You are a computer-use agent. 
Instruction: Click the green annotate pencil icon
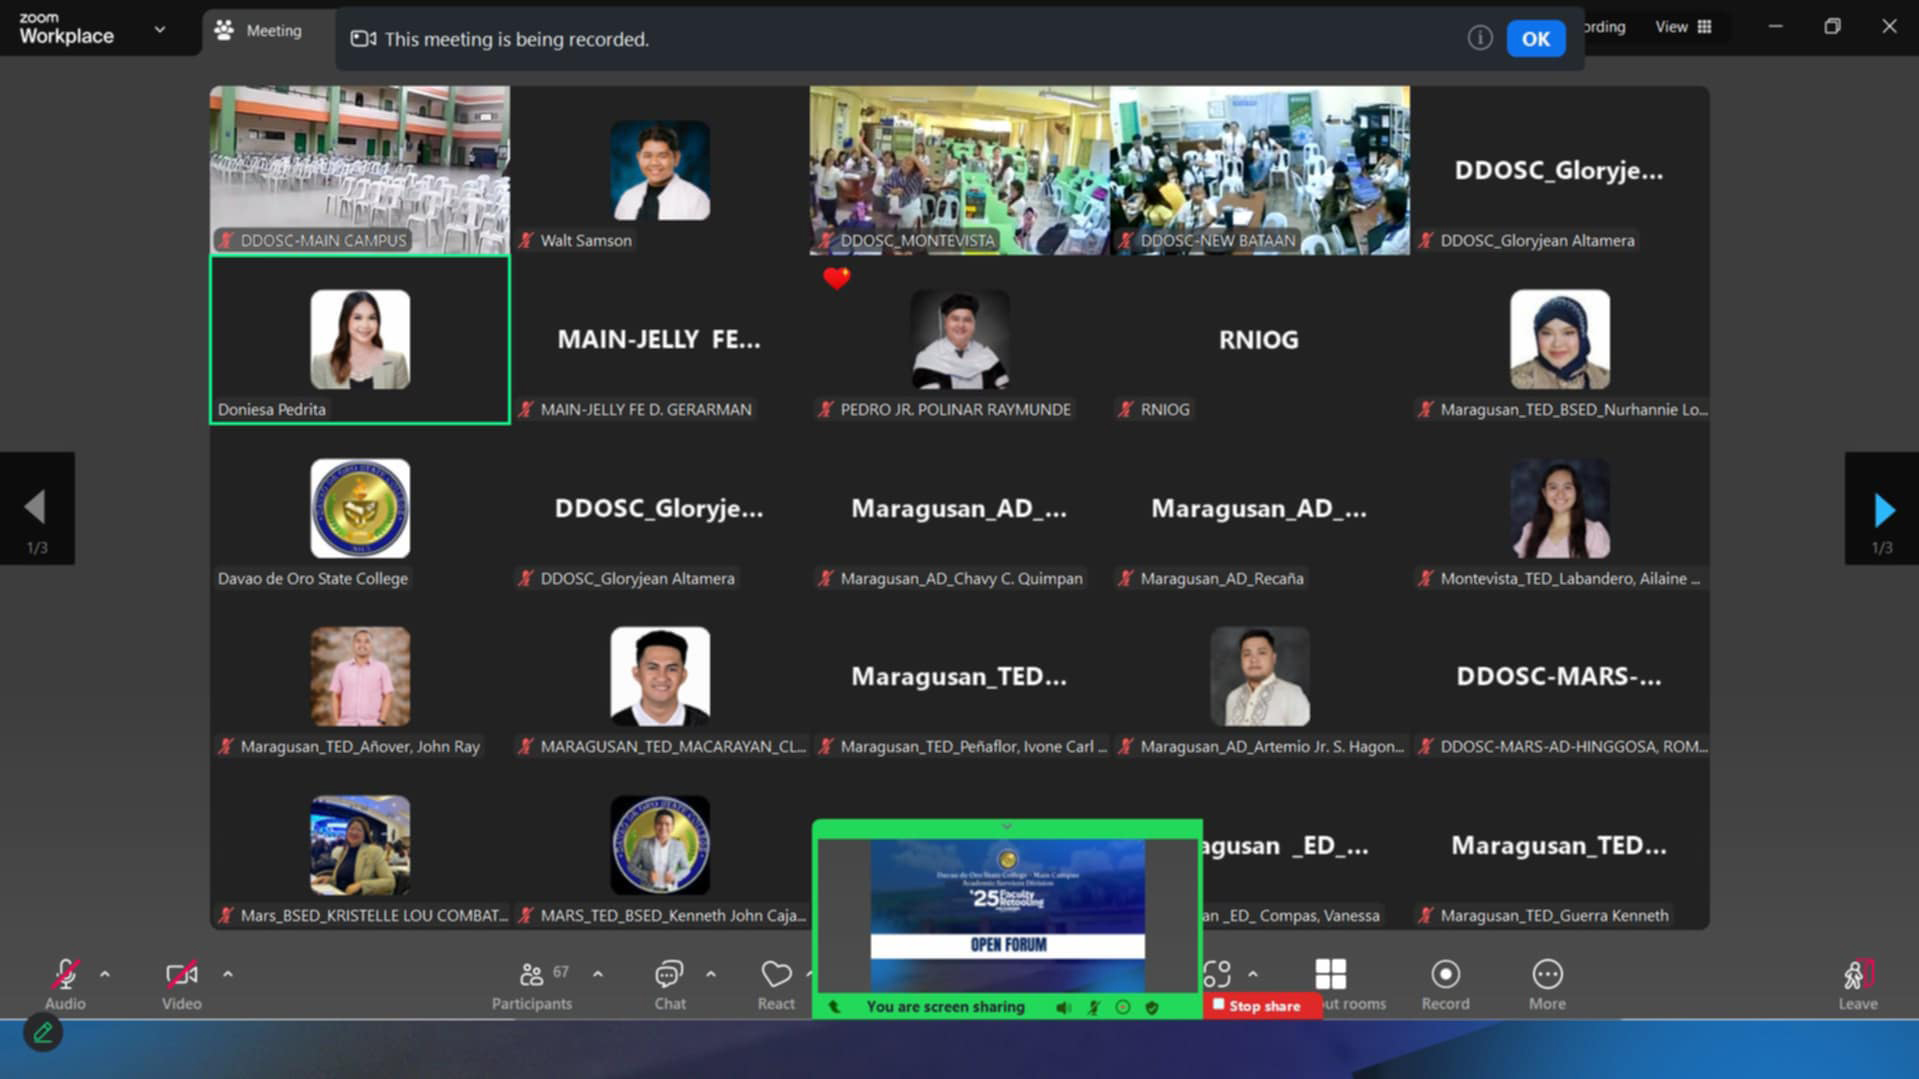coord(43,1033)
